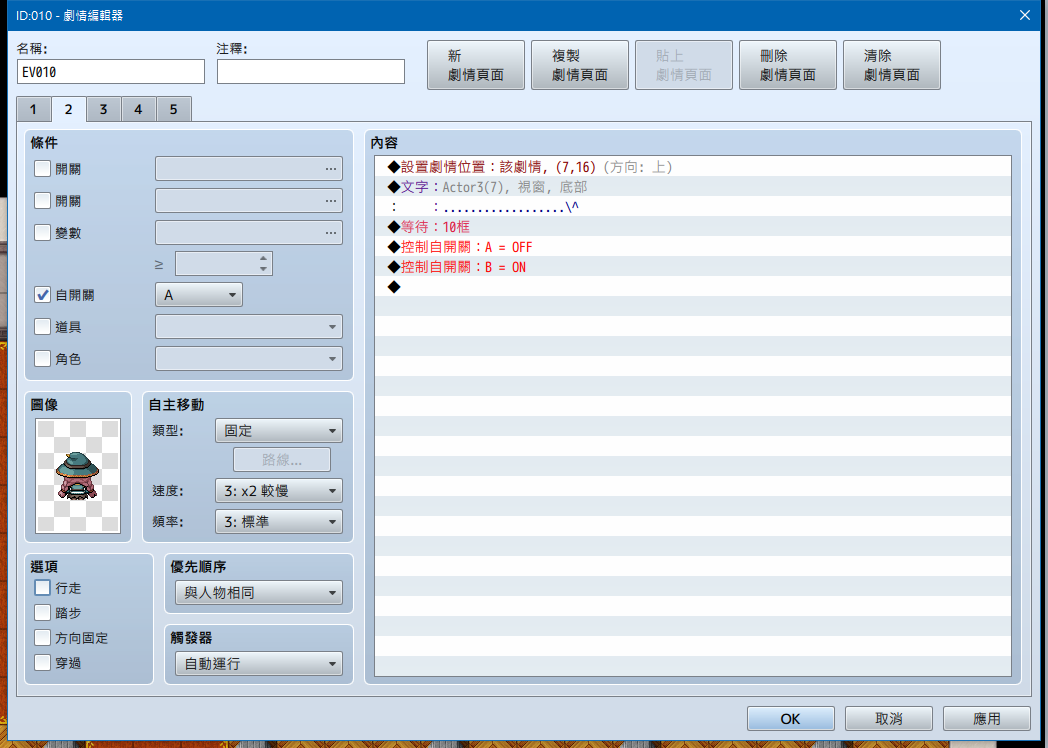The image size is (1048, 748).
Task: Enable the 穿過 option
Action: 42,663
